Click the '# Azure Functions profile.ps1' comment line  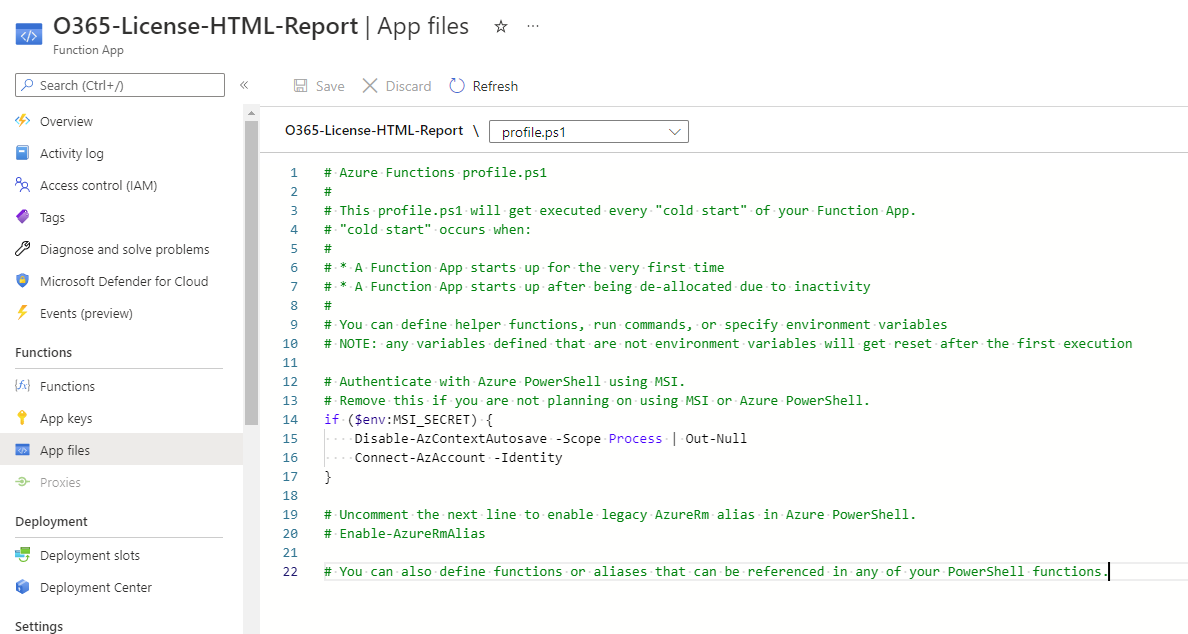pos(436,173)
